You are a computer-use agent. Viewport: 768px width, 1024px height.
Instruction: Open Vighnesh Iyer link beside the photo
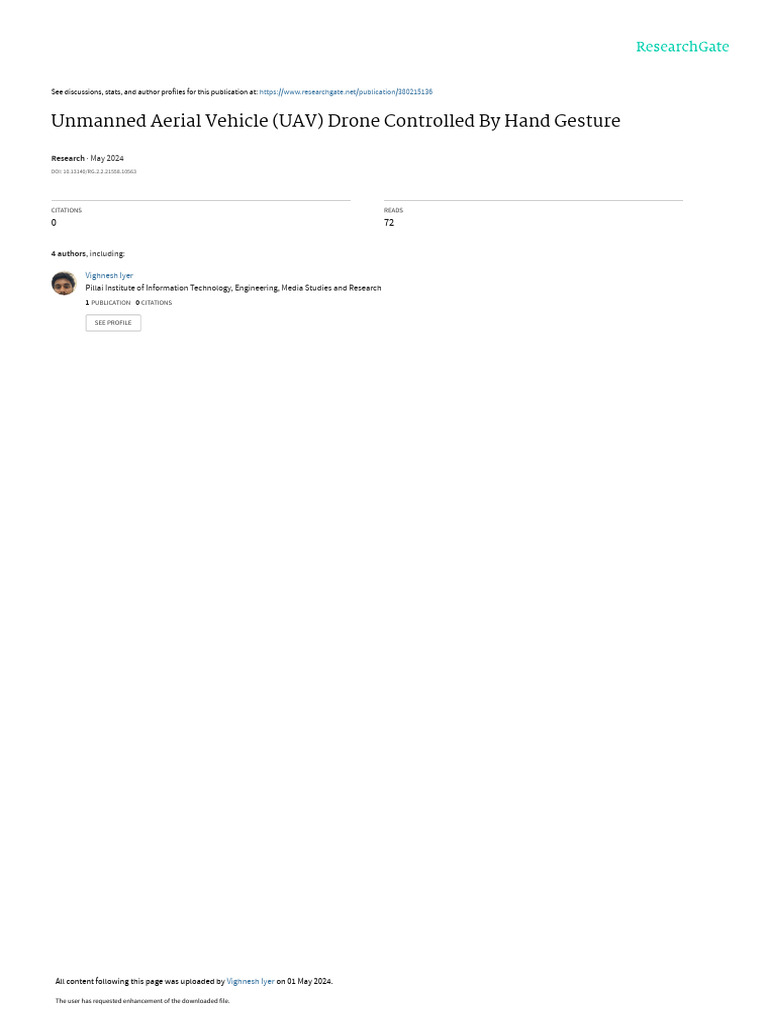click(109, 276)
